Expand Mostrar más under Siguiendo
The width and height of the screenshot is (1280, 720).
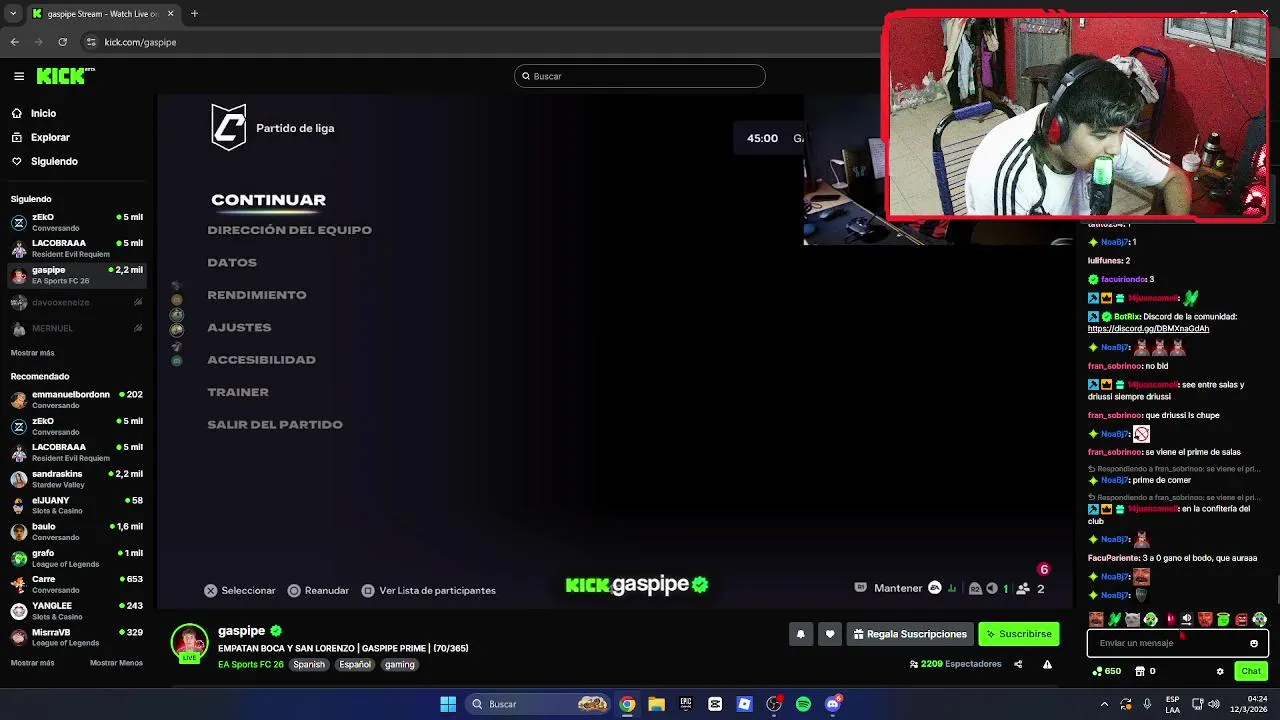tap(32, 353)
